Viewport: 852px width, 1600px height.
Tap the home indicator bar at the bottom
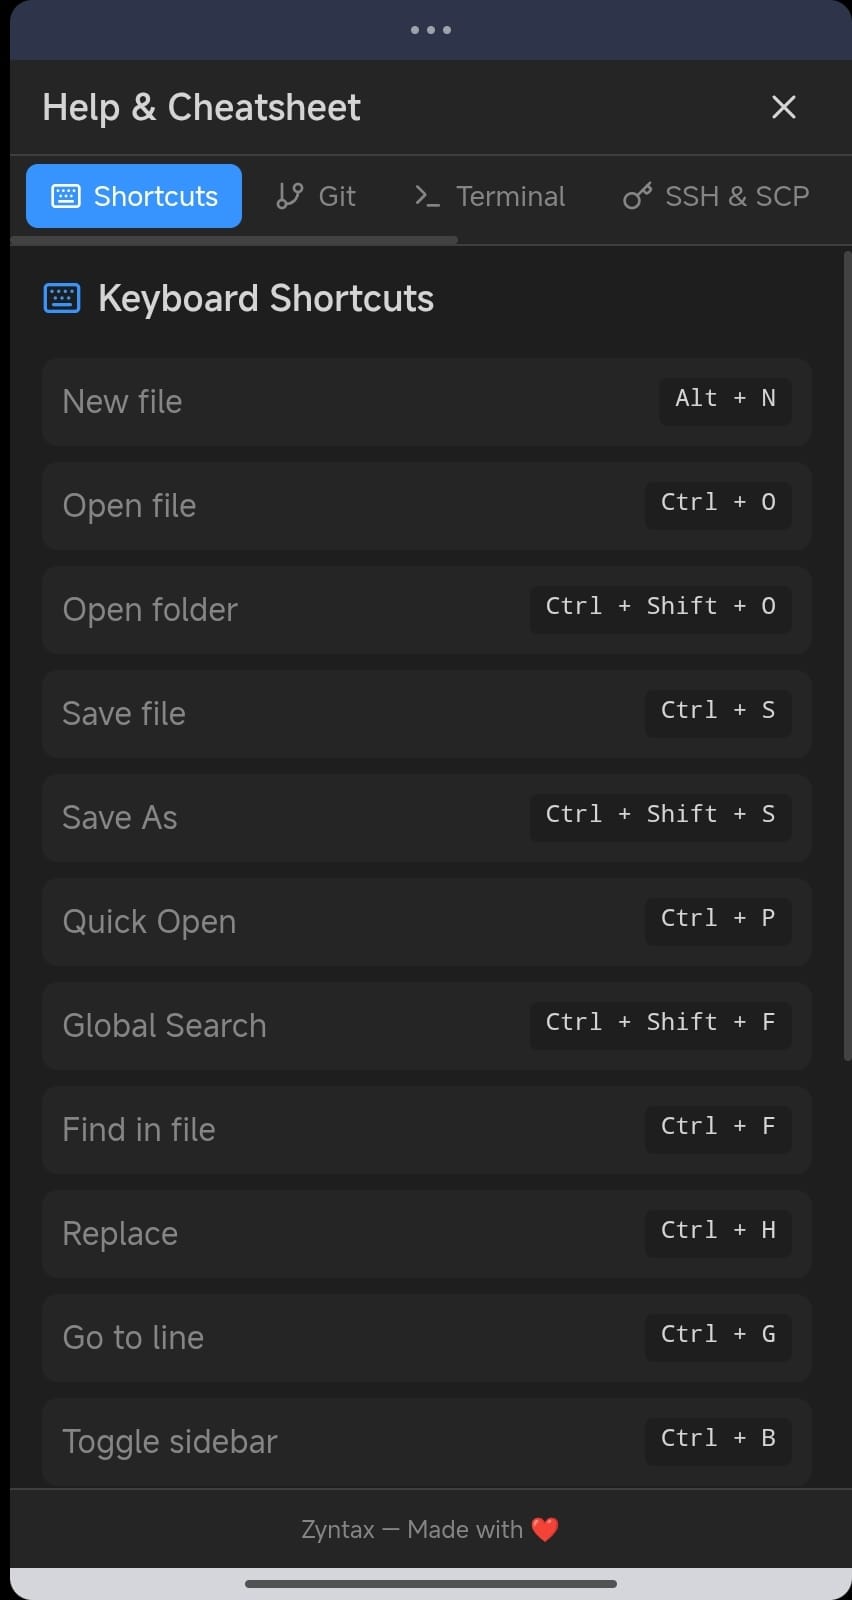click(430, 1584)
